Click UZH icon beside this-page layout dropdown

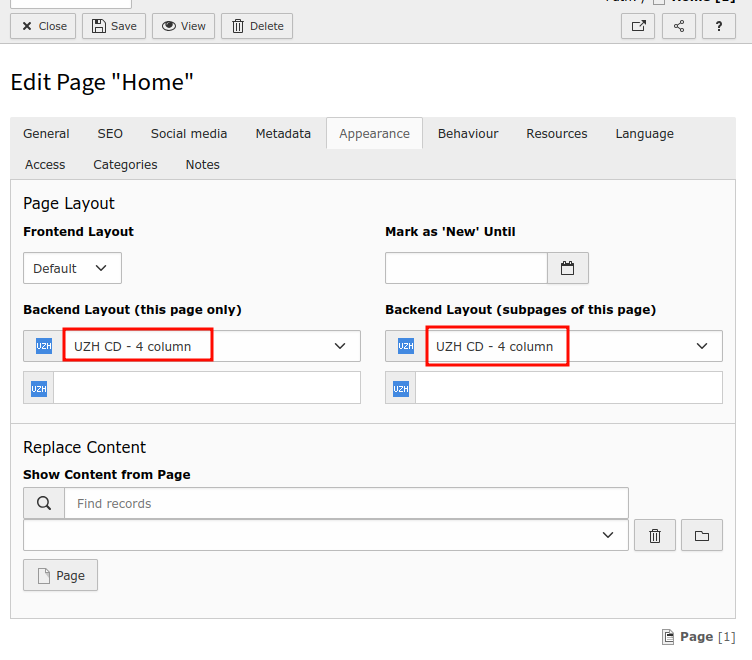point(44,346)
